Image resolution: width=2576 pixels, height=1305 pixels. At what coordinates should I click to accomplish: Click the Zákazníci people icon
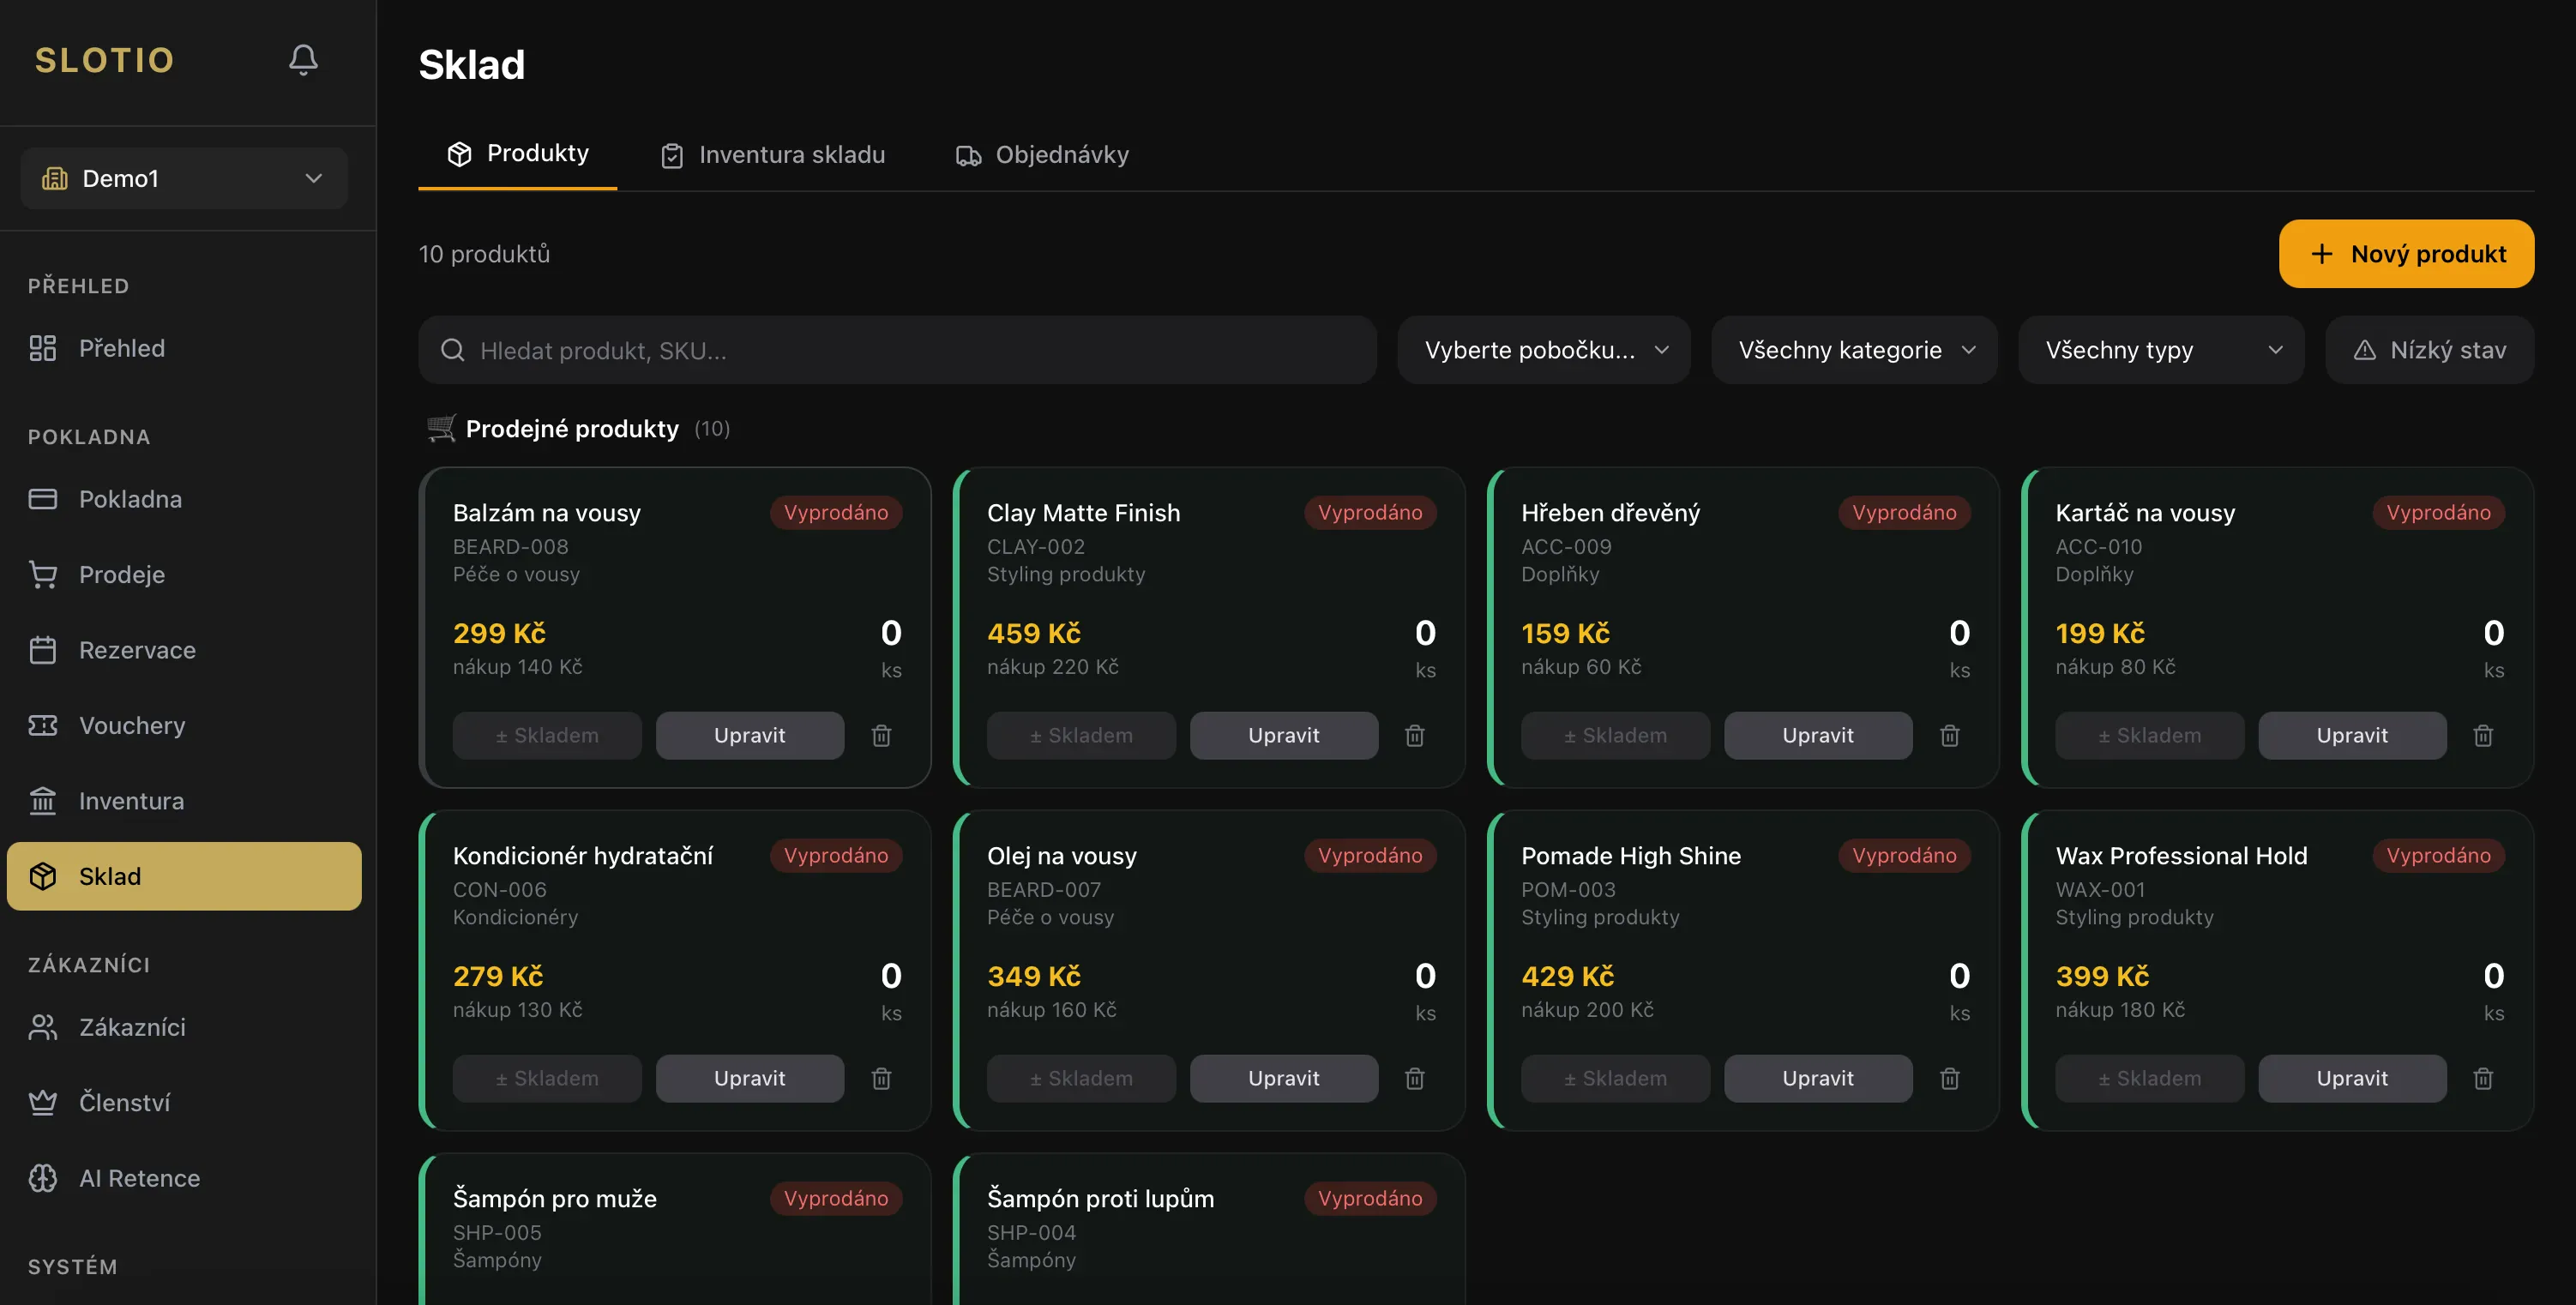pos(43,1027)
